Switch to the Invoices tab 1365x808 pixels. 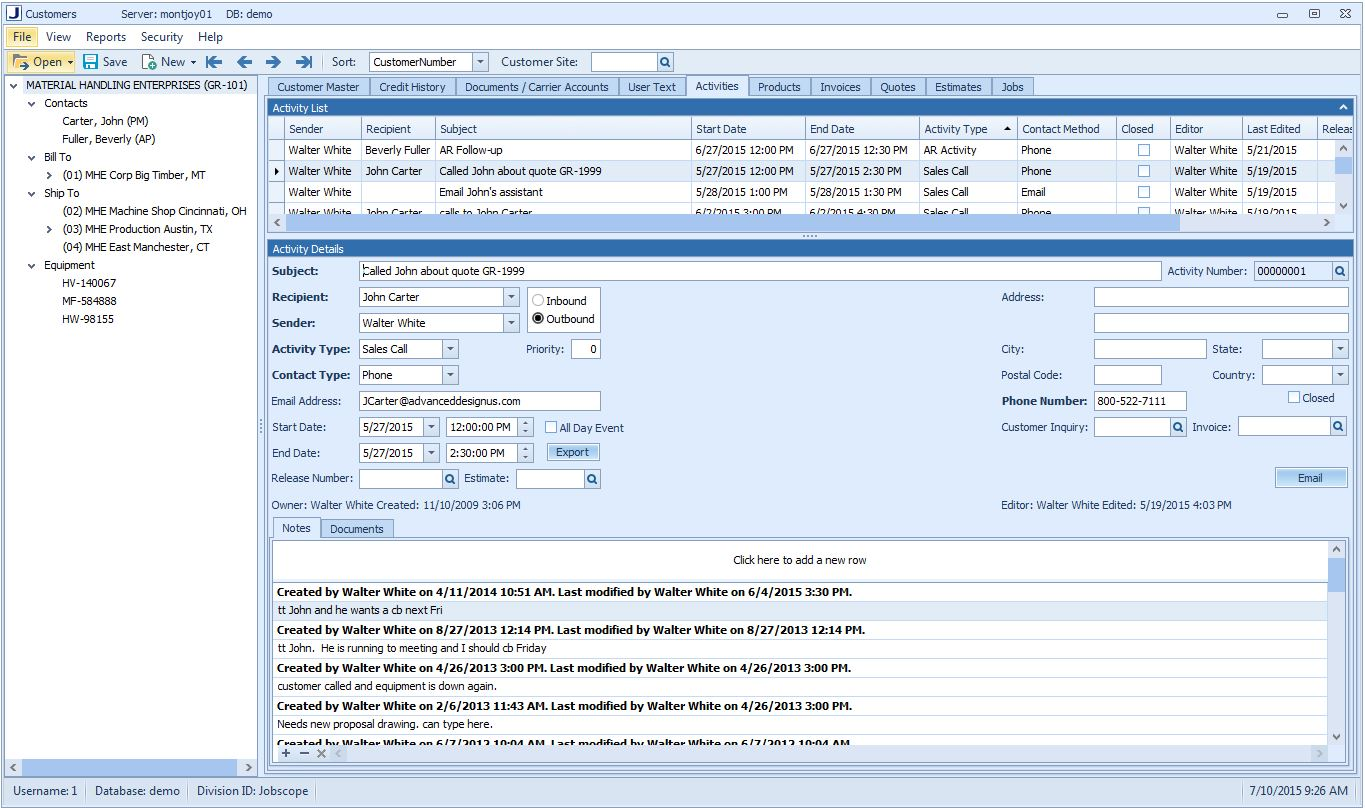[x=840, y=87]
